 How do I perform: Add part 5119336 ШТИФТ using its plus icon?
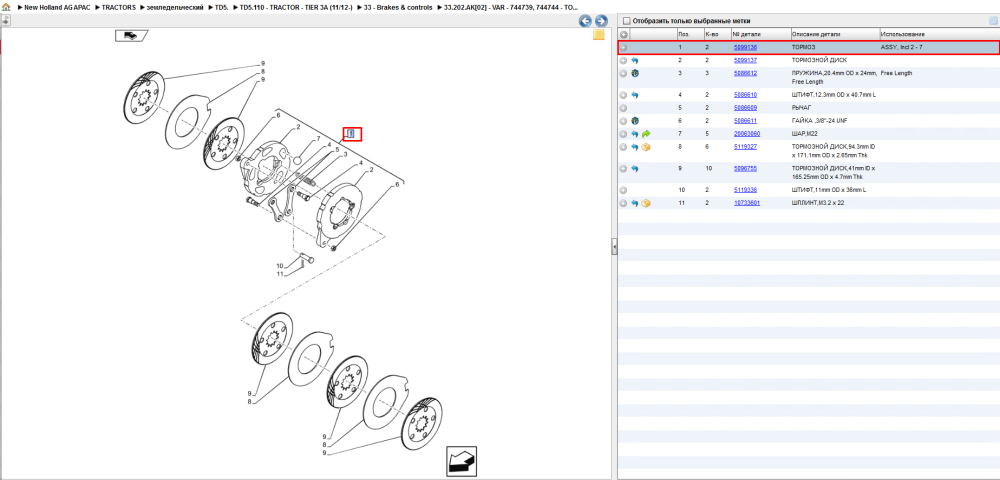(624, 190)
